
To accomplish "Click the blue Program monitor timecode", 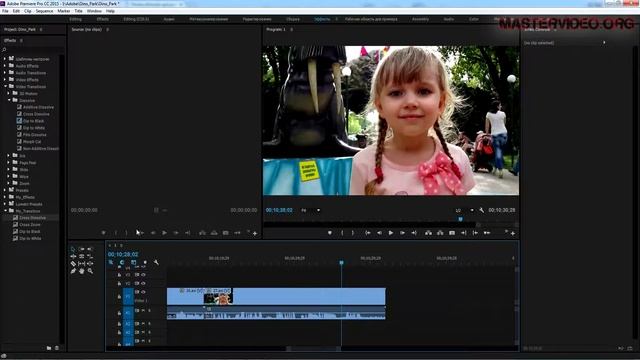I will click(x=279, y=210).
